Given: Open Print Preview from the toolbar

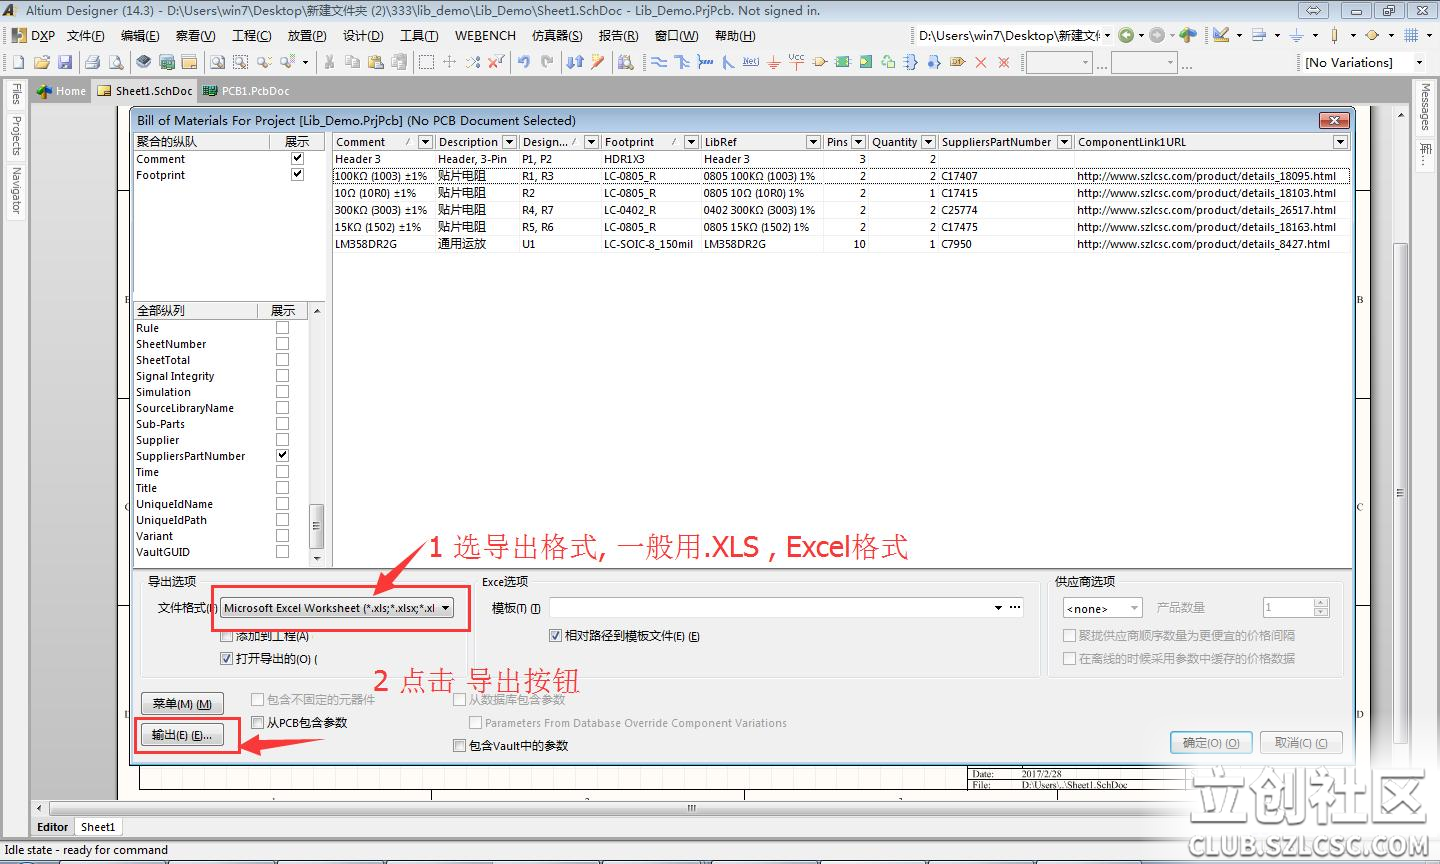Looking at the screenshot, I should click(x=115, y=62).
